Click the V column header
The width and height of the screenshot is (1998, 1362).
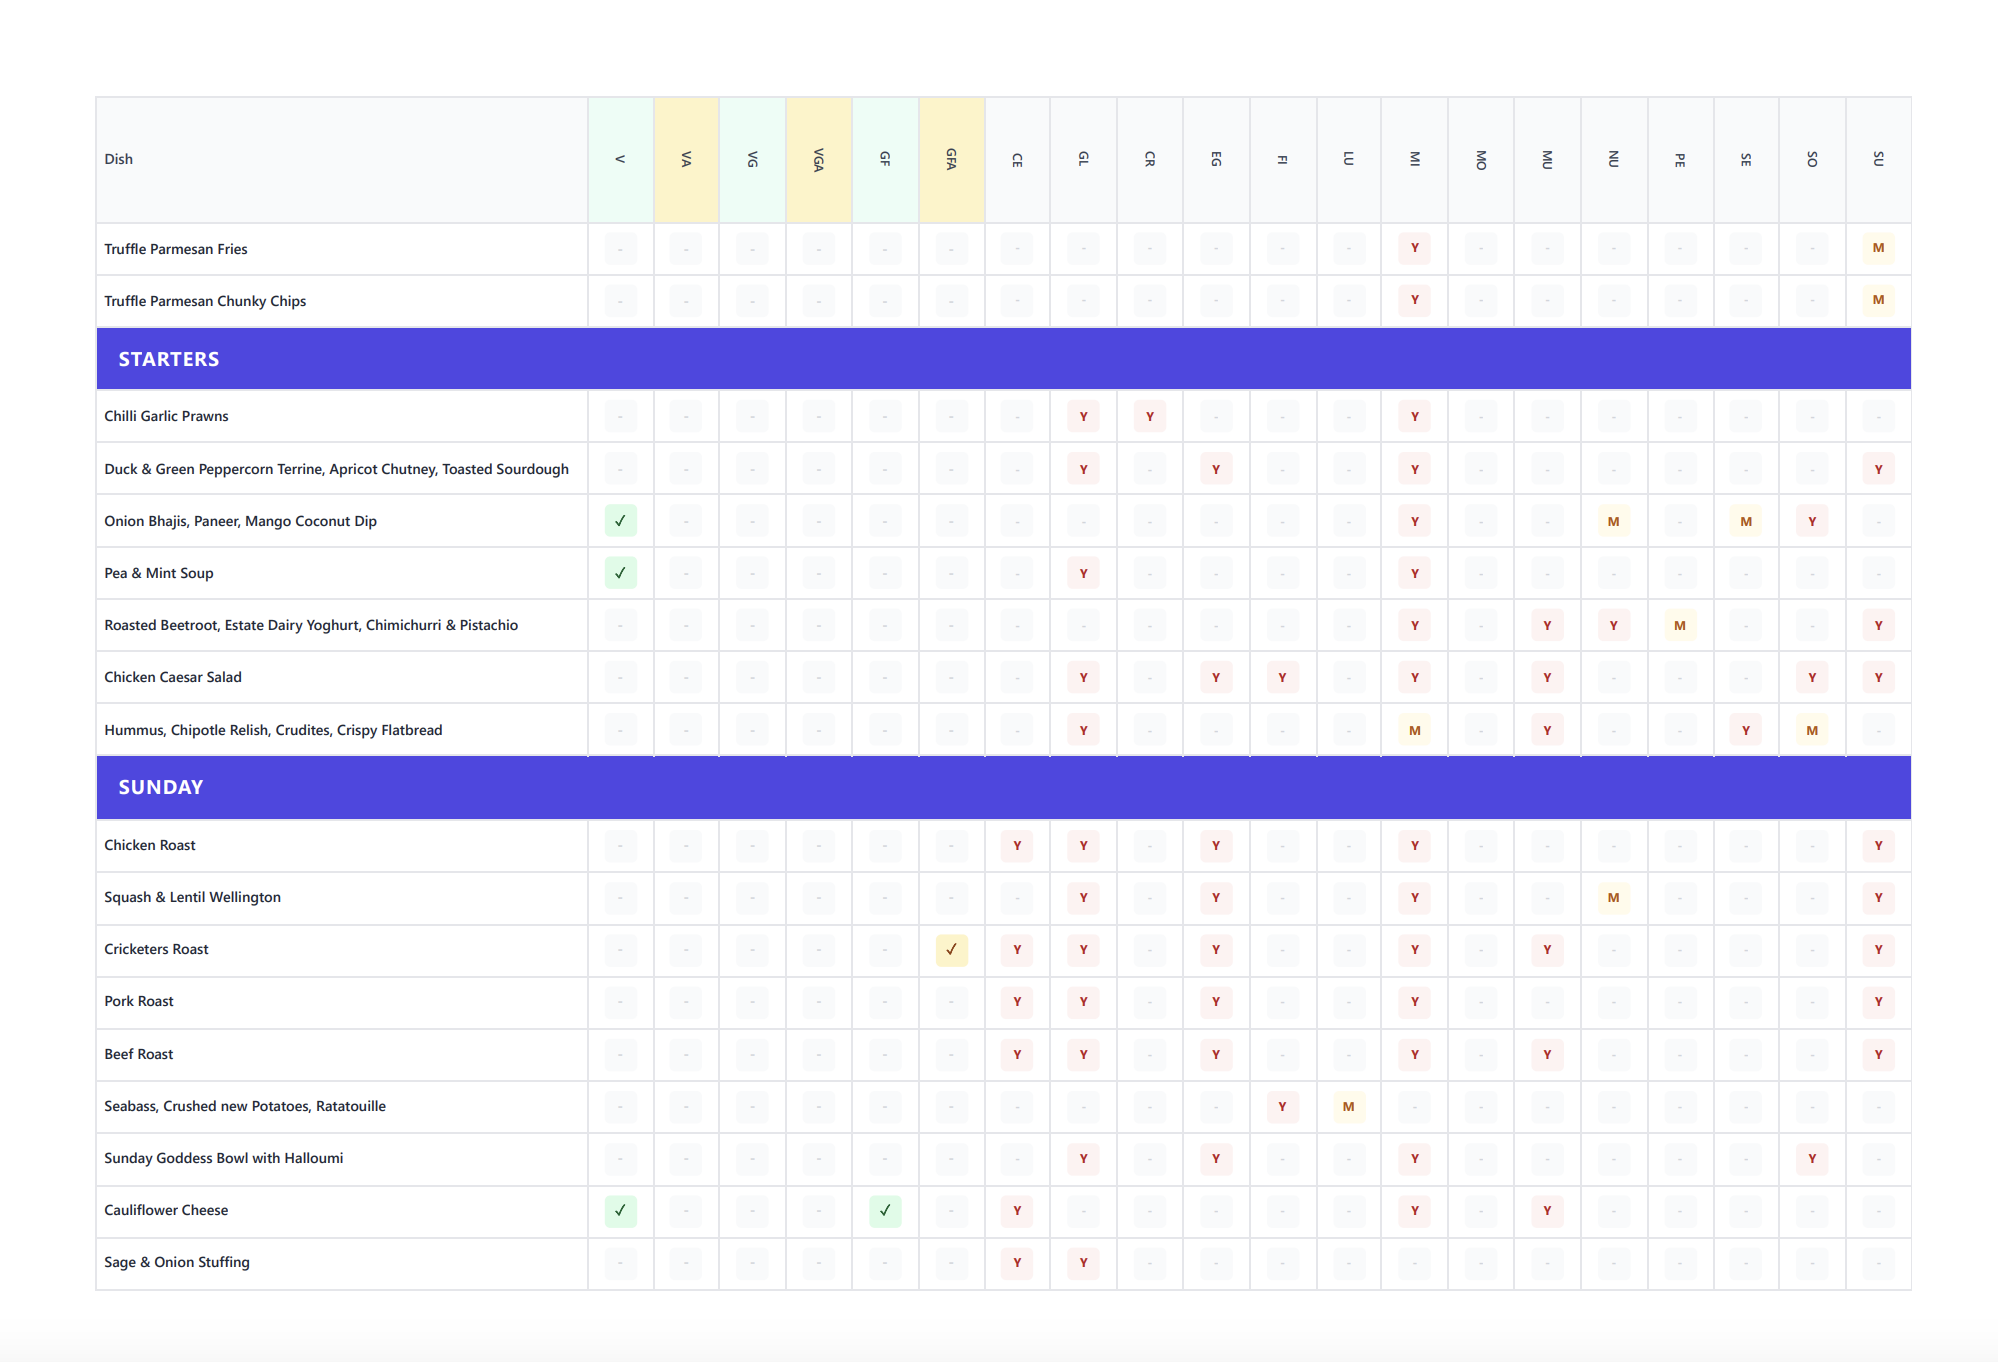click(620, 159)
